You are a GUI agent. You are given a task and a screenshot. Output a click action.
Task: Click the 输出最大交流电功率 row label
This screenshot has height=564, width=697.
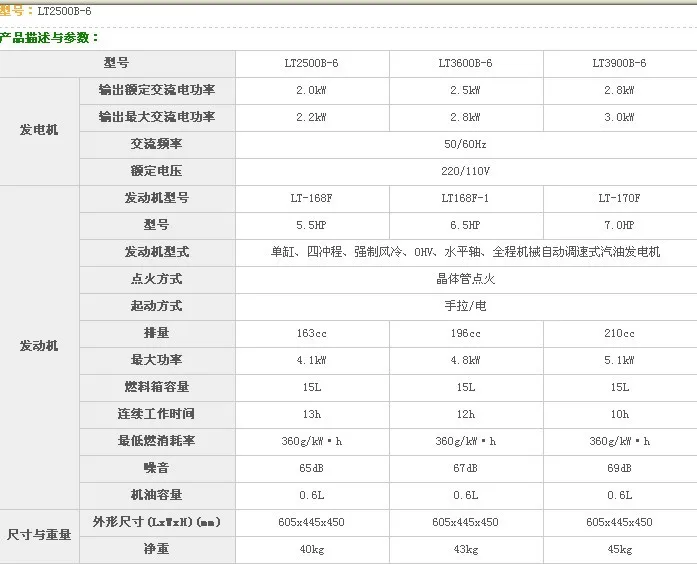156,117
